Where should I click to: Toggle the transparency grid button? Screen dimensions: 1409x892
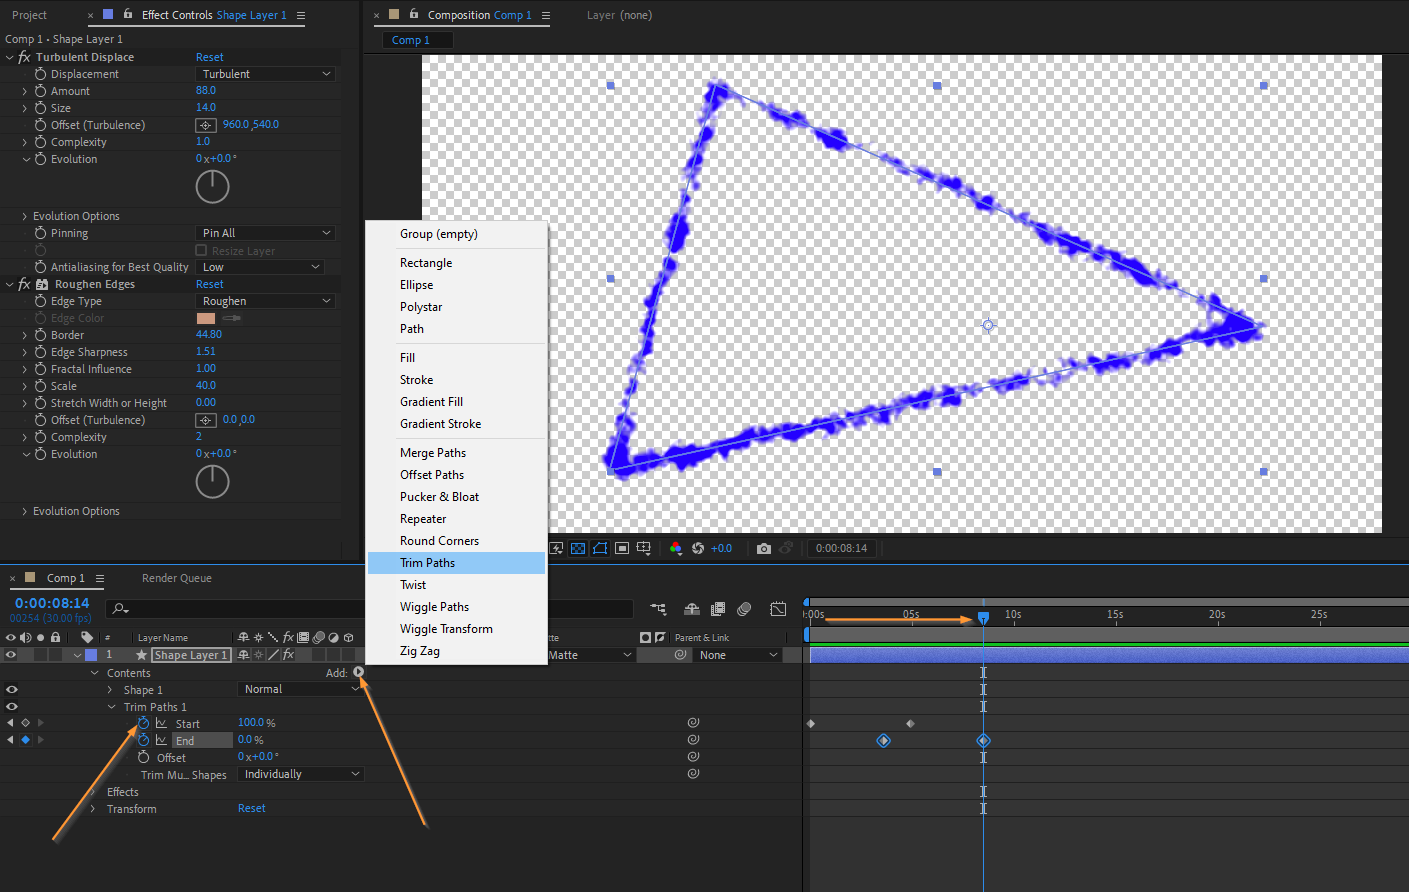point(579,548)
